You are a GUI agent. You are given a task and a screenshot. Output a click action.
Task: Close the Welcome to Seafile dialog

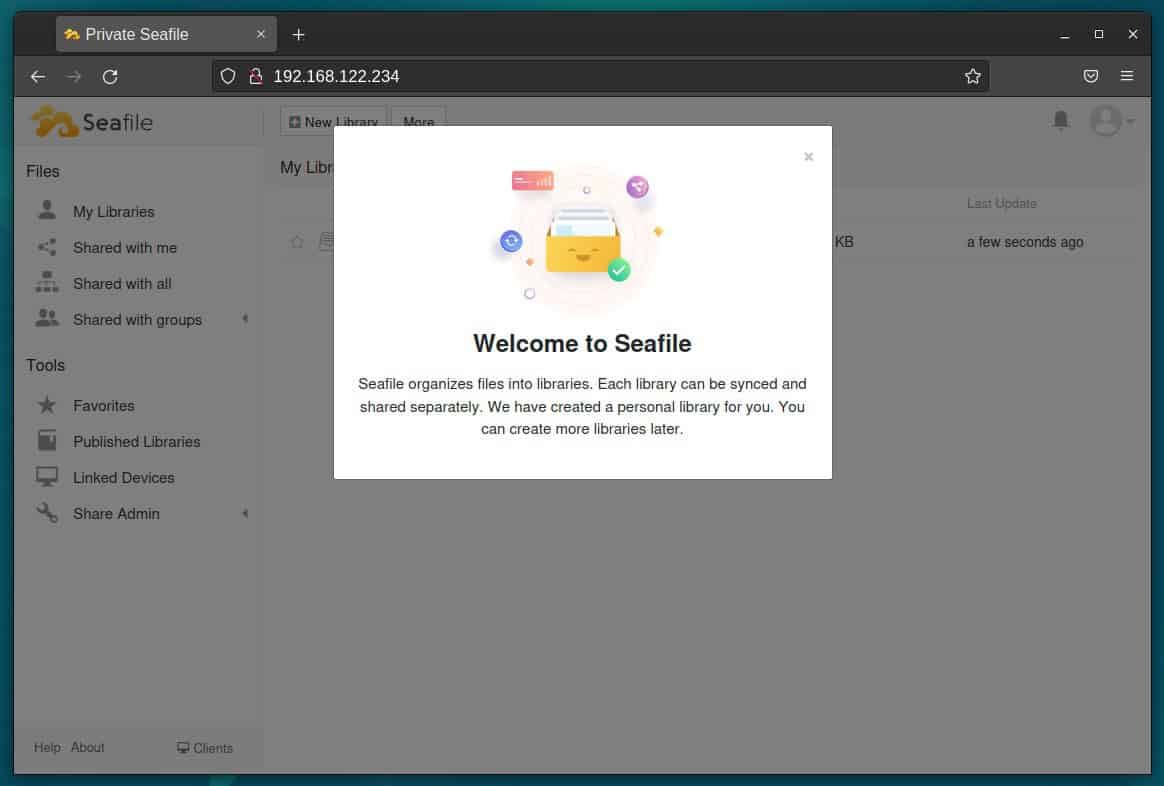[808, 156]
